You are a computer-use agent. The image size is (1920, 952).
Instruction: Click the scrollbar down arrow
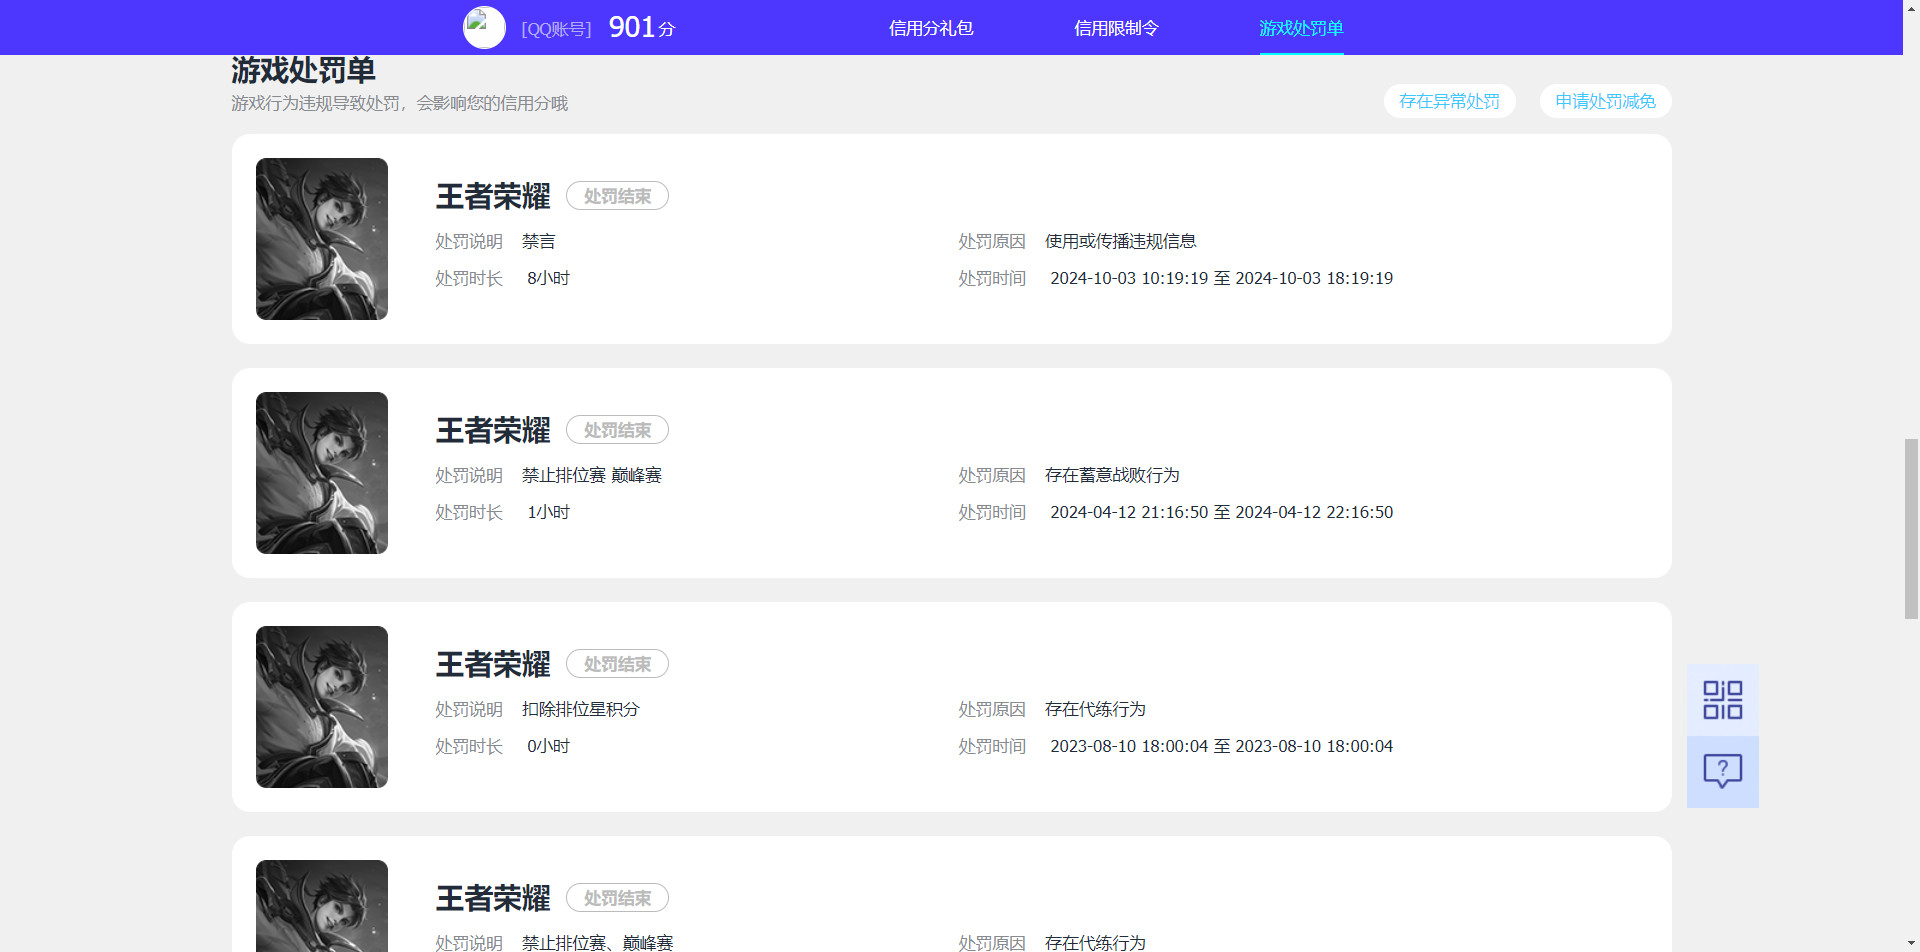point(1911,943)
